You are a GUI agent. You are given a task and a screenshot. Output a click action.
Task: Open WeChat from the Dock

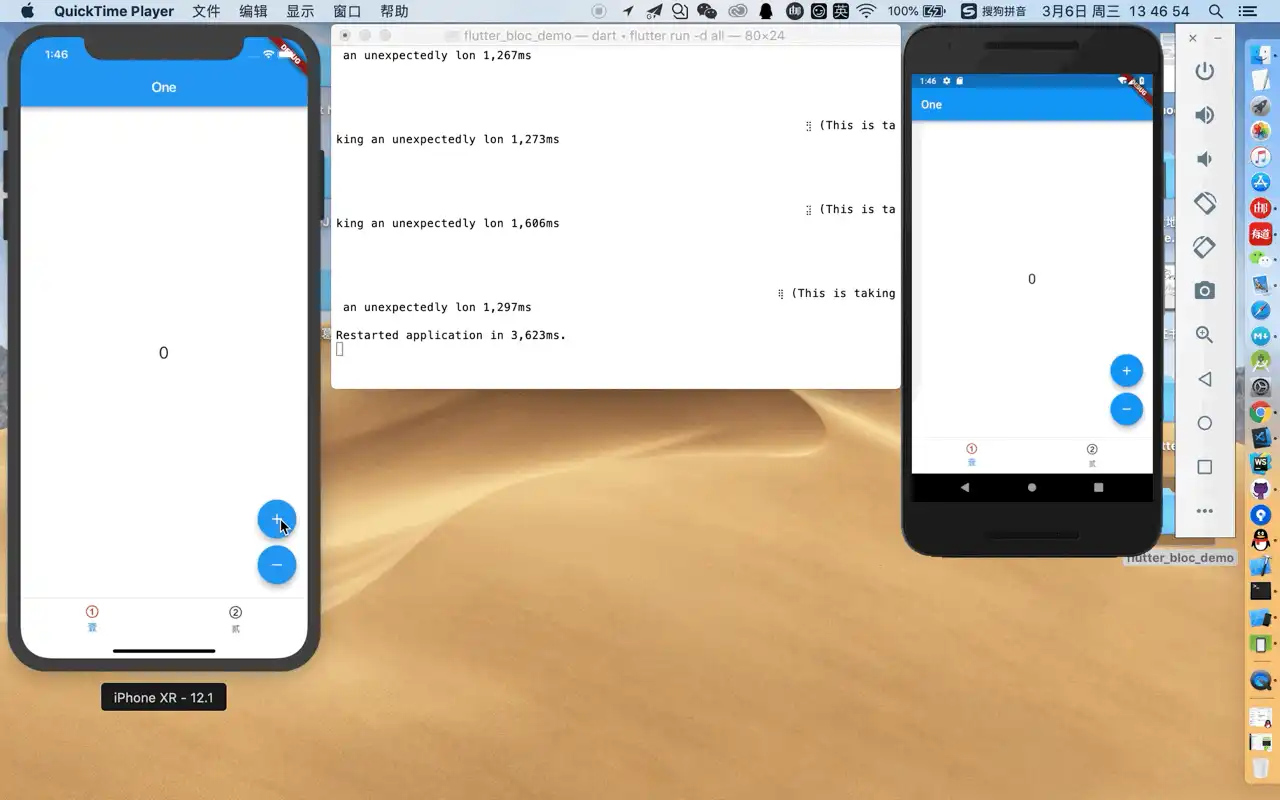click(1261, 259)
